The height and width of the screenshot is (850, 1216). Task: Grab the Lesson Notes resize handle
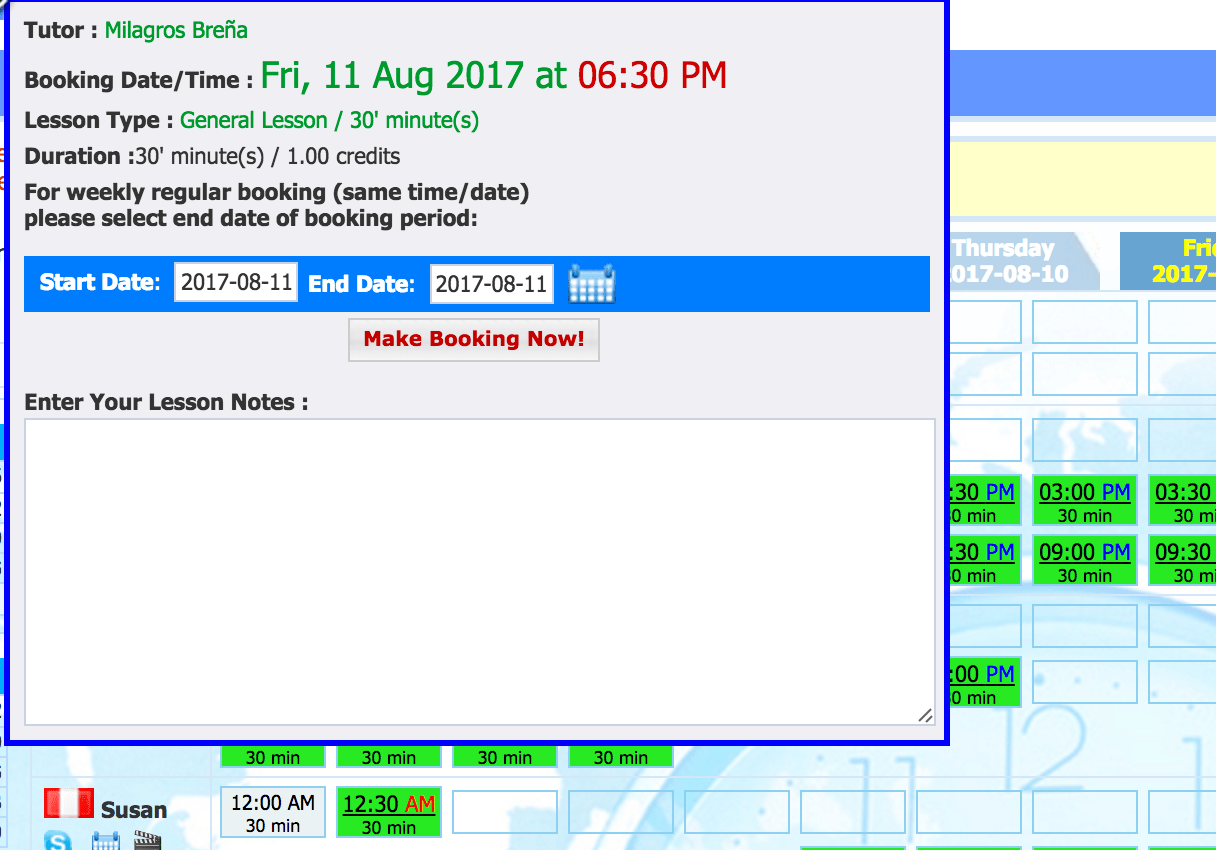(925, 714)
